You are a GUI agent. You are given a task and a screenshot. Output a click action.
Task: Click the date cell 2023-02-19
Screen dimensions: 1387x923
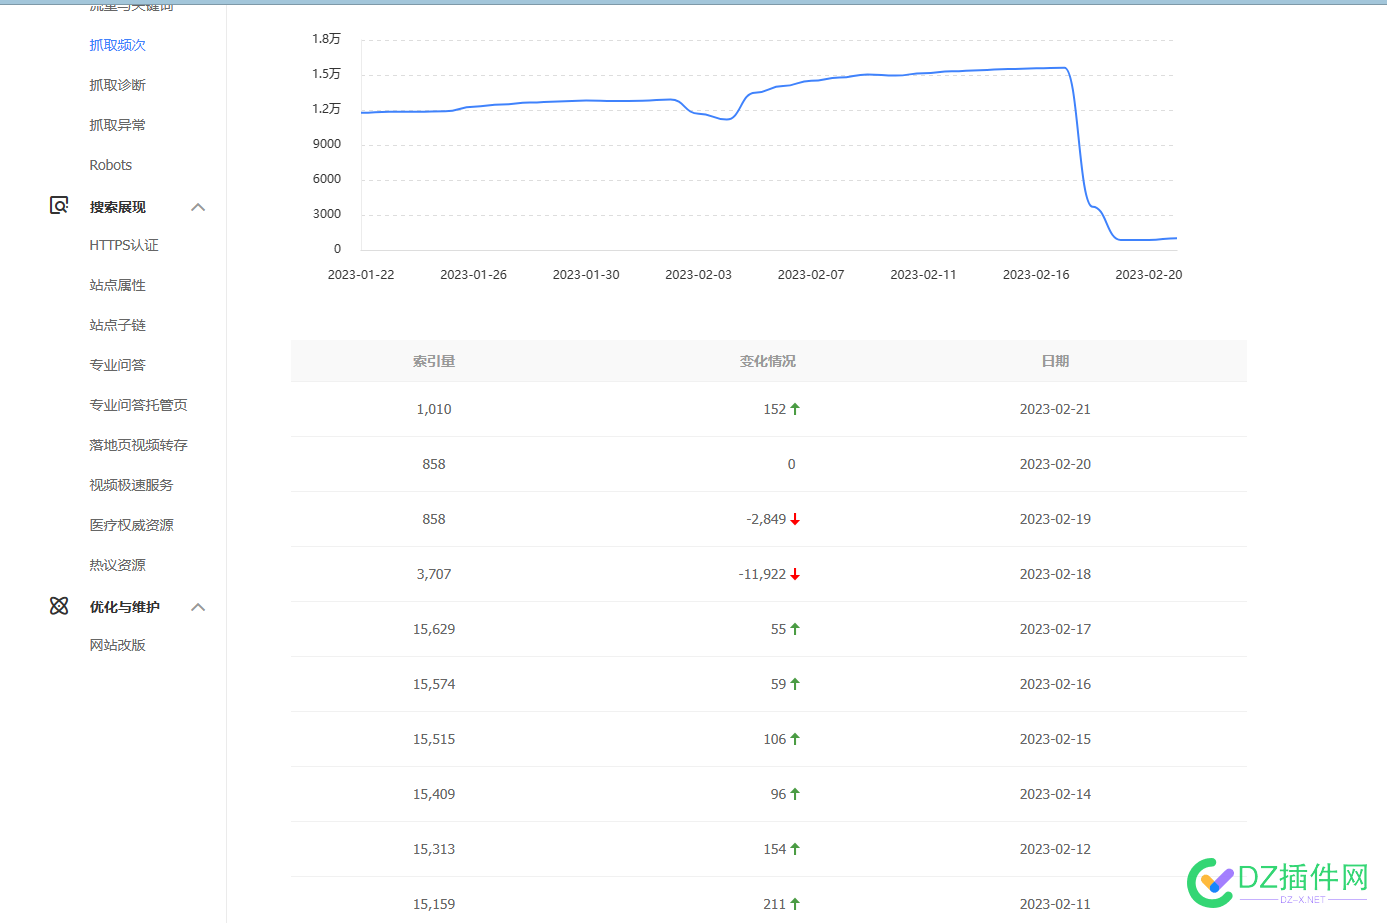[1055, 519]
